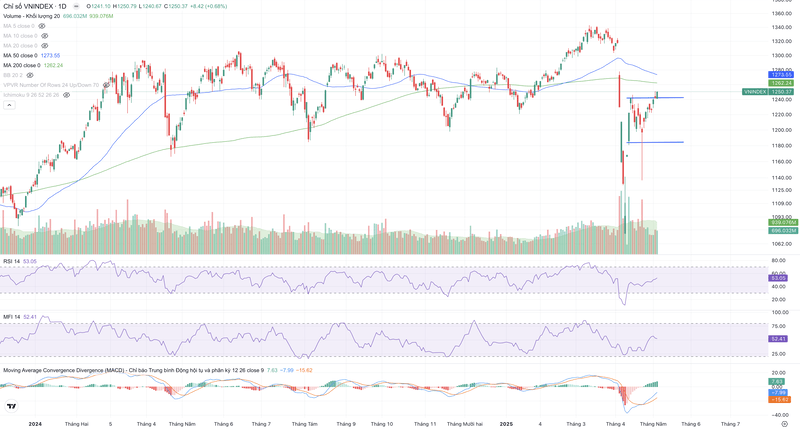Click the VNINDEX 1250.37 last price tag
800x429 pixels.
coord(768,92)
